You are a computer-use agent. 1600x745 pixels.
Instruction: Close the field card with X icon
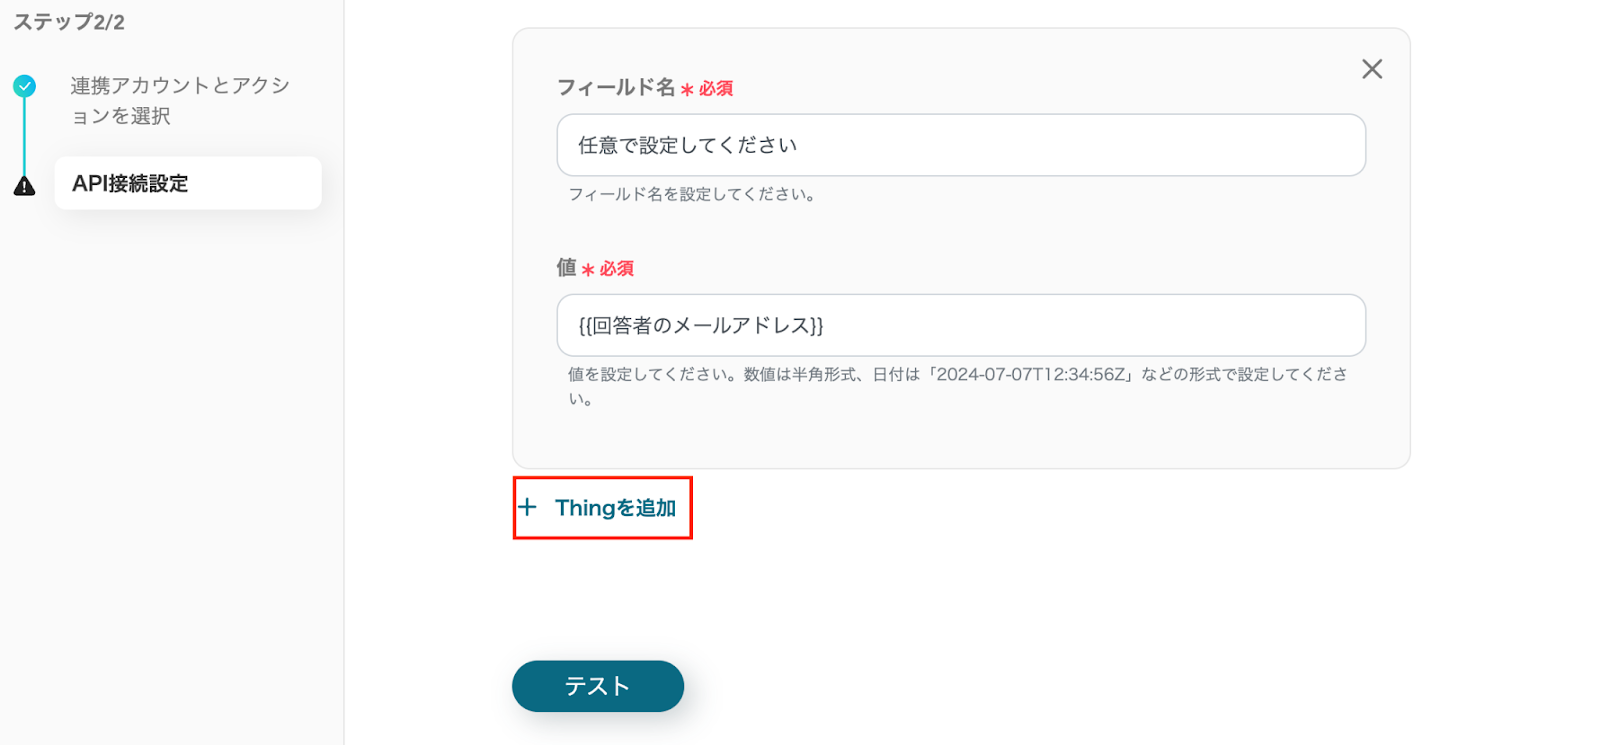[x=1371, y=69]
